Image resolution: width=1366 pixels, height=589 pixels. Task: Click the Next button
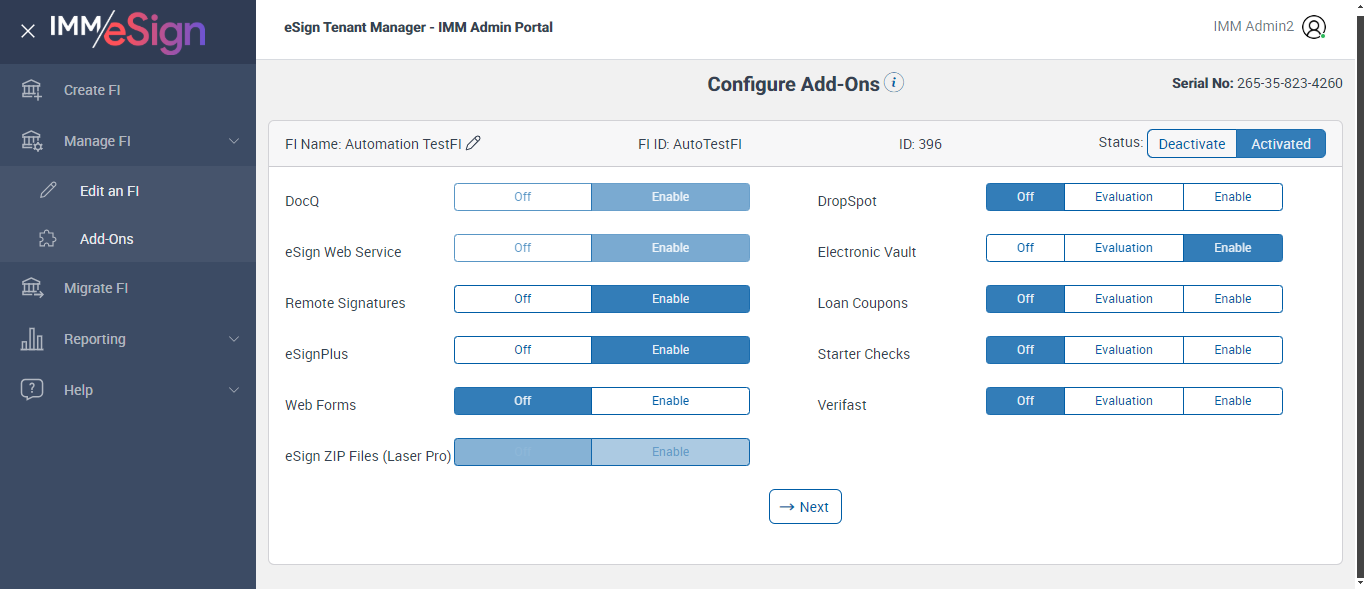pos(805,507)
